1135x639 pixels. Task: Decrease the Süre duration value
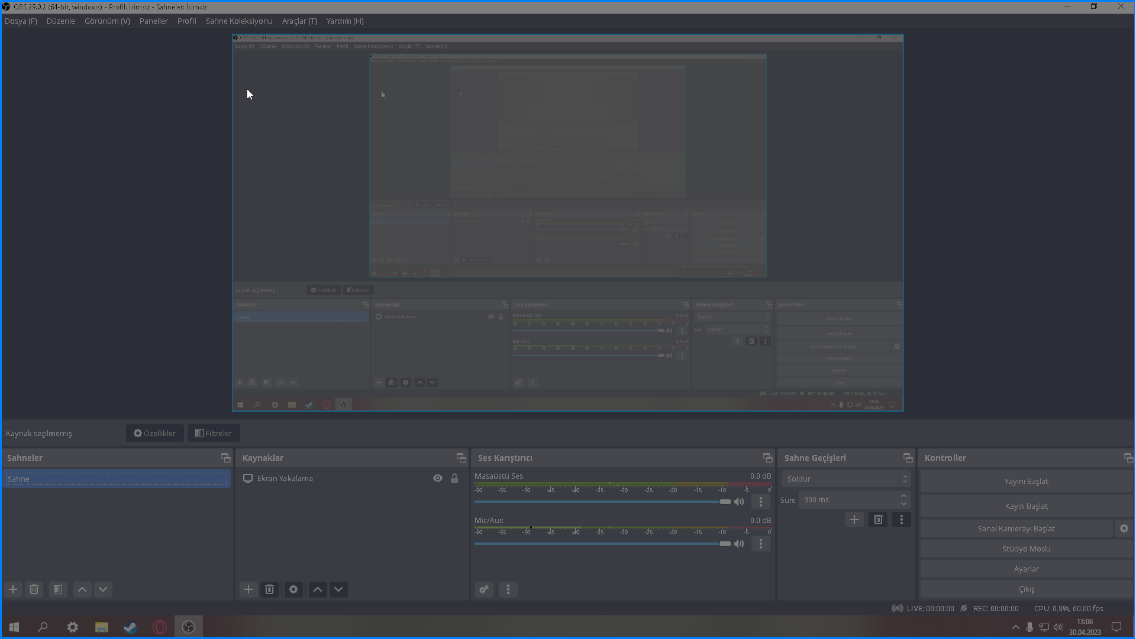point(903,504)
